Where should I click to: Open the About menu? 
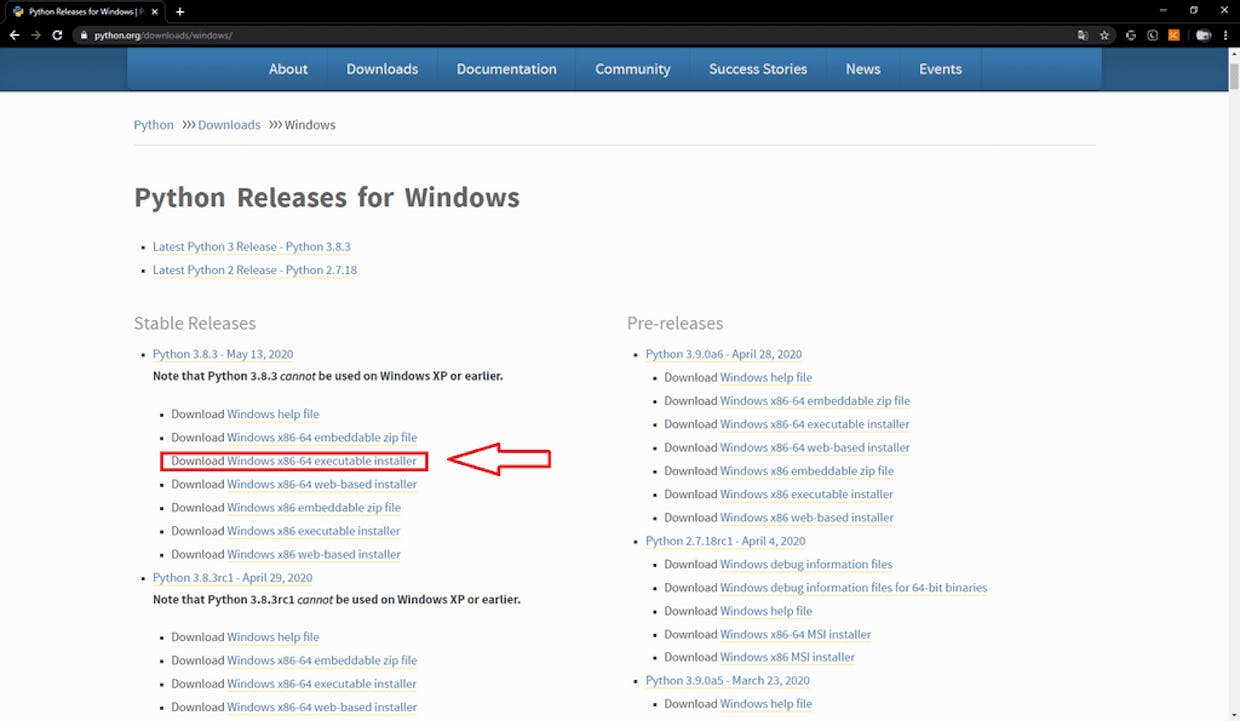288,69
